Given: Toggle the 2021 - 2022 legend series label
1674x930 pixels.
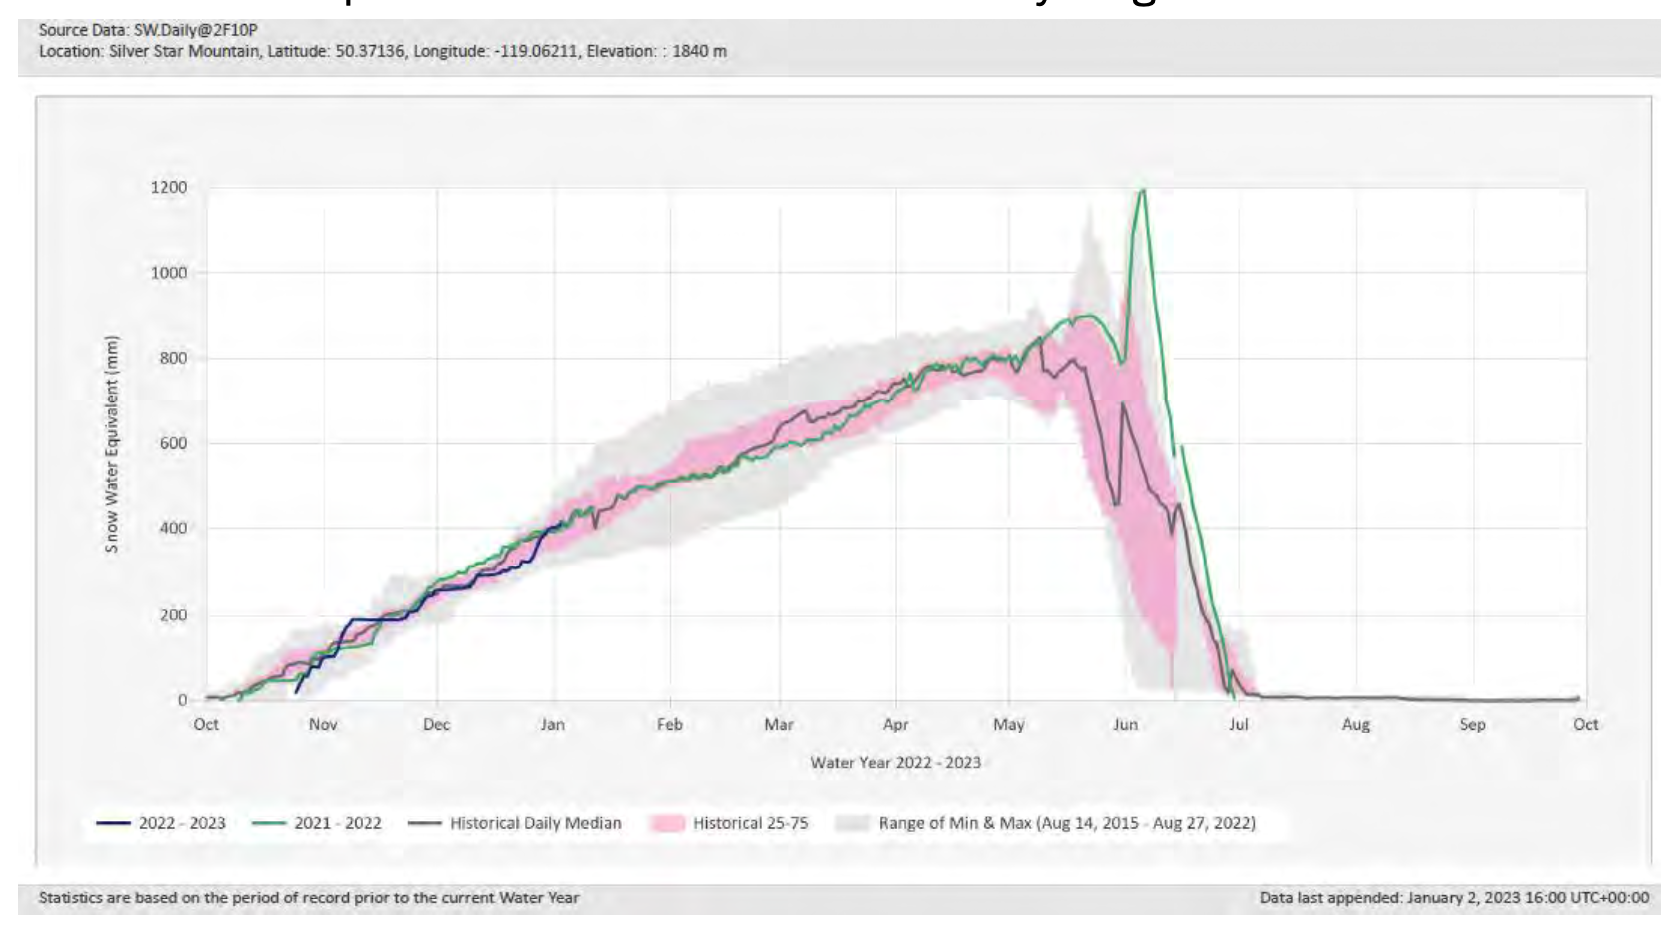Looking at the screenshot, I should click(x=337, y=823).
